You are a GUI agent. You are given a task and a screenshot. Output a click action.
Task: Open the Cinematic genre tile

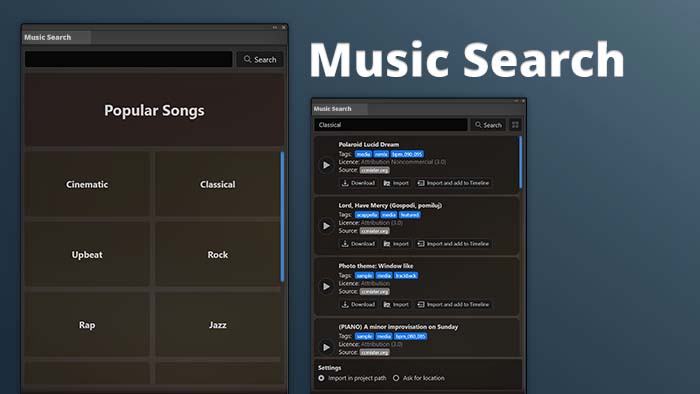(x=87, y=184)
